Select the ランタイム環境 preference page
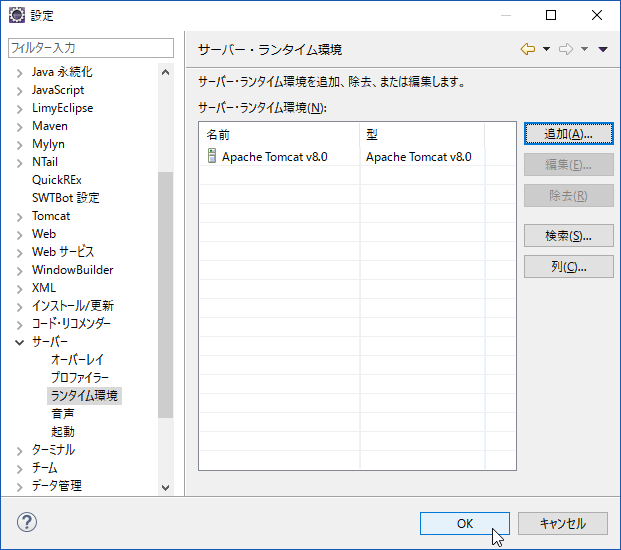The width and height of the screenshot is (621, 550). click(84, 396)
